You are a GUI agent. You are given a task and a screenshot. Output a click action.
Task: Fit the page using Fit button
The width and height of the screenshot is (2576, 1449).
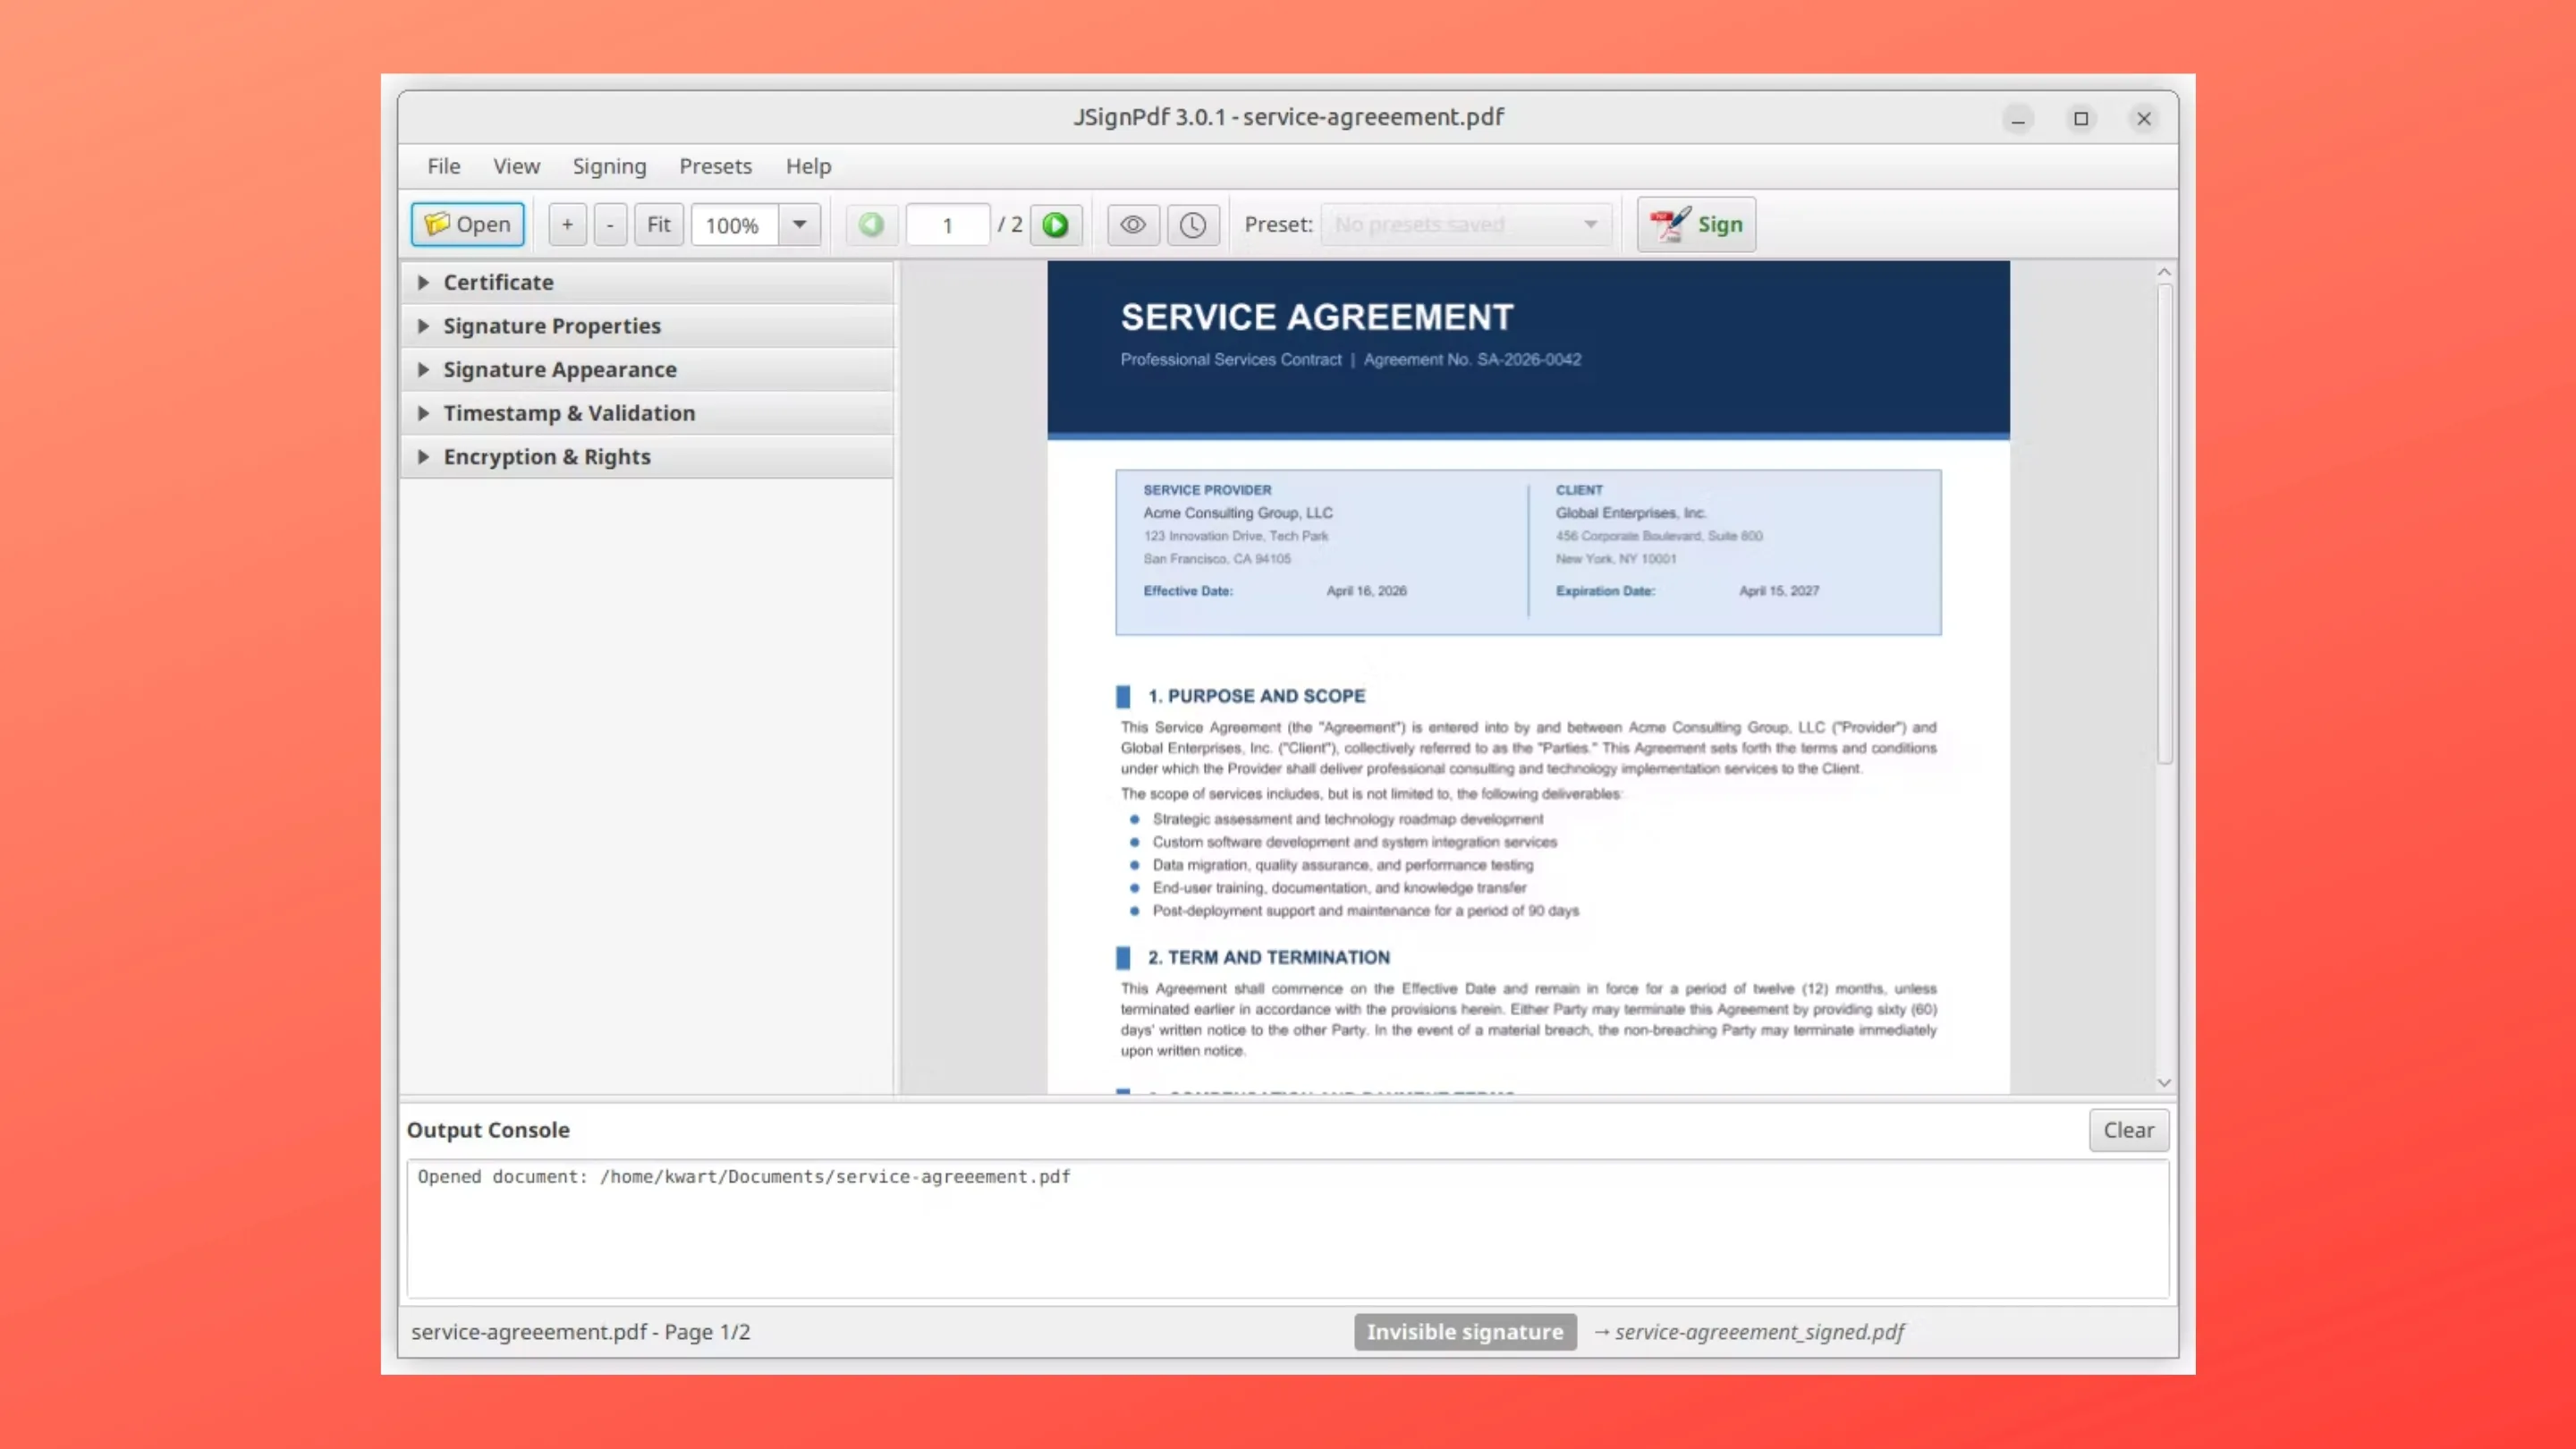pyautogui.click(x=659, y=224)
